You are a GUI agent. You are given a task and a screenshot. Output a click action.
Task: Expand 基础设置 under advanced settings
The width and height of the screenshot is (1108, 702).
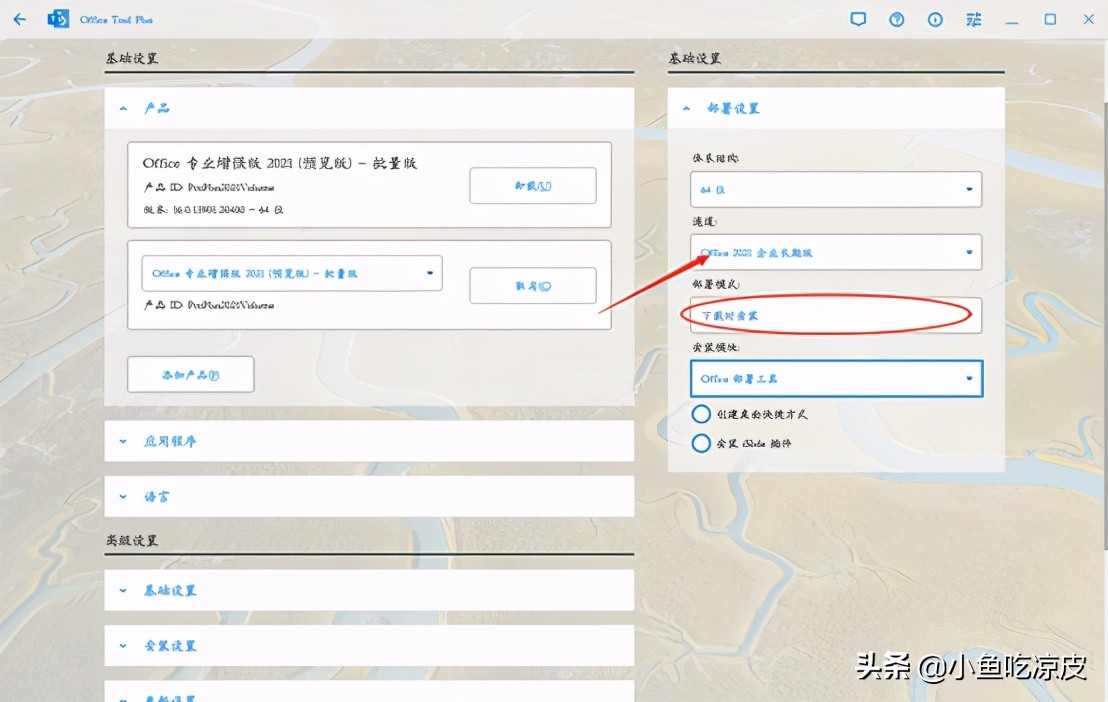point(369,590)
